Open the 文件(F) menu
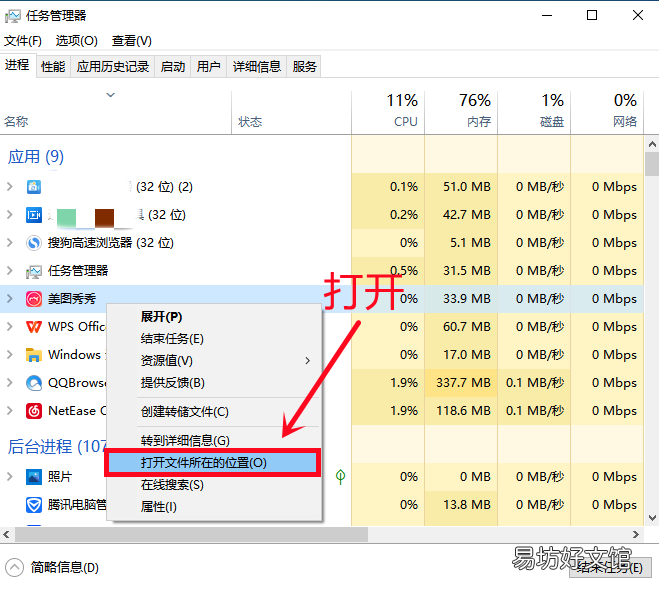Viewport: 659px width, 590px height. coord(23,41)
